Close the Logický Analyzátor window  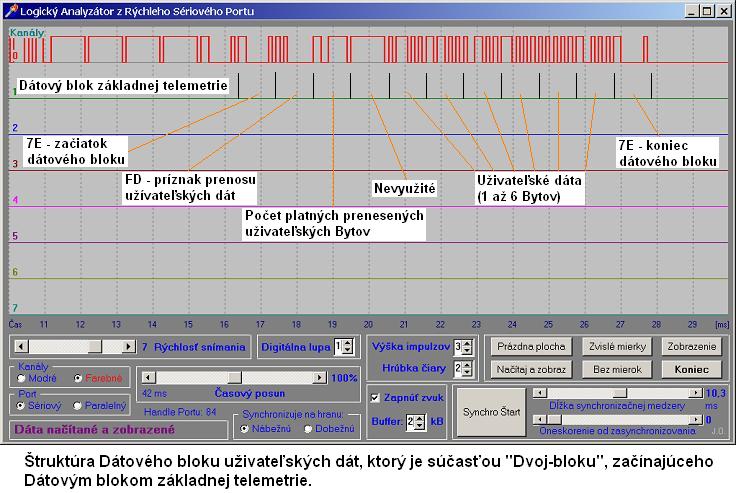724,11
